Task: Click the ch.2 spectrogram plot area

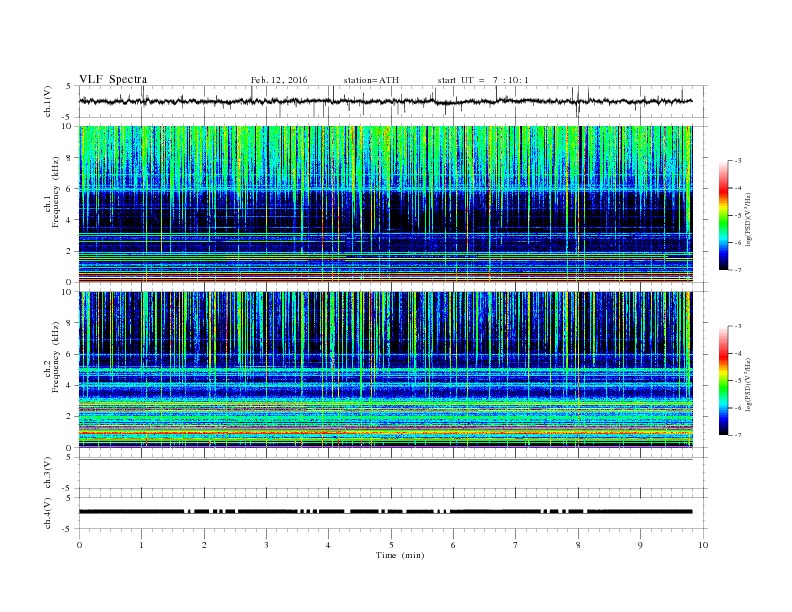Action: pos(386,370)
